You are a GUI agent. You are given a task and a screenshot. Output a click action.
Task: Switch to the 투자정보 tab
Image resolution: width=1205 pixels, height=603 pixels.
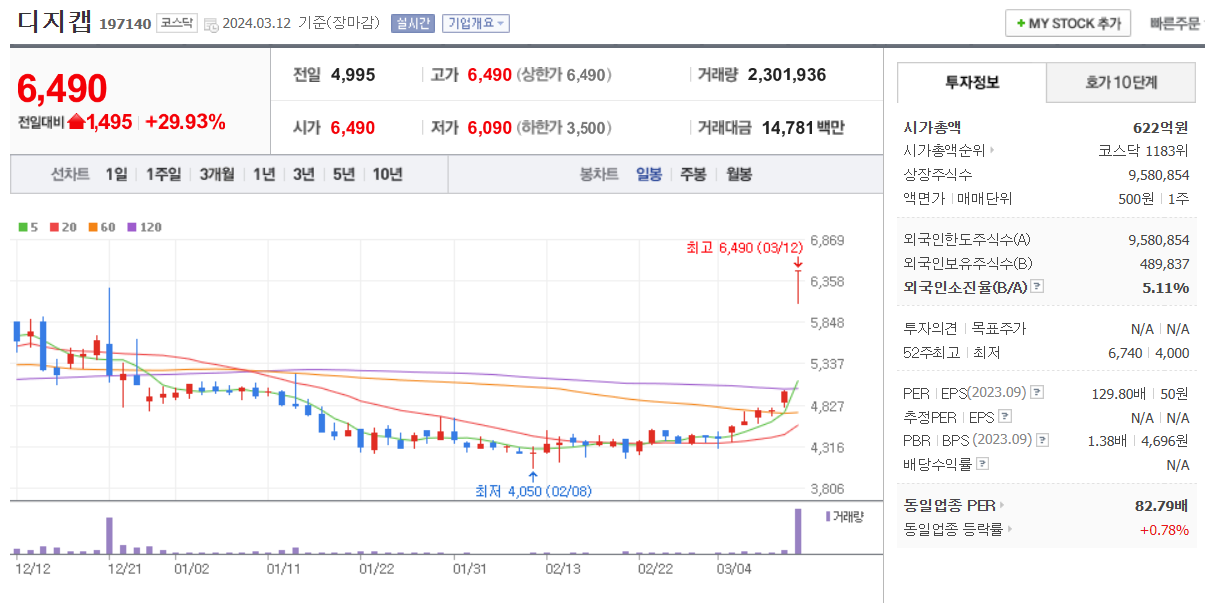coord(972,82)
